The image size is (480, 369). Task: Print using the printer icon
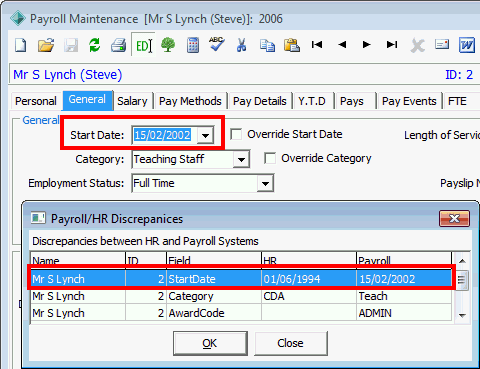tap(119, 45)
